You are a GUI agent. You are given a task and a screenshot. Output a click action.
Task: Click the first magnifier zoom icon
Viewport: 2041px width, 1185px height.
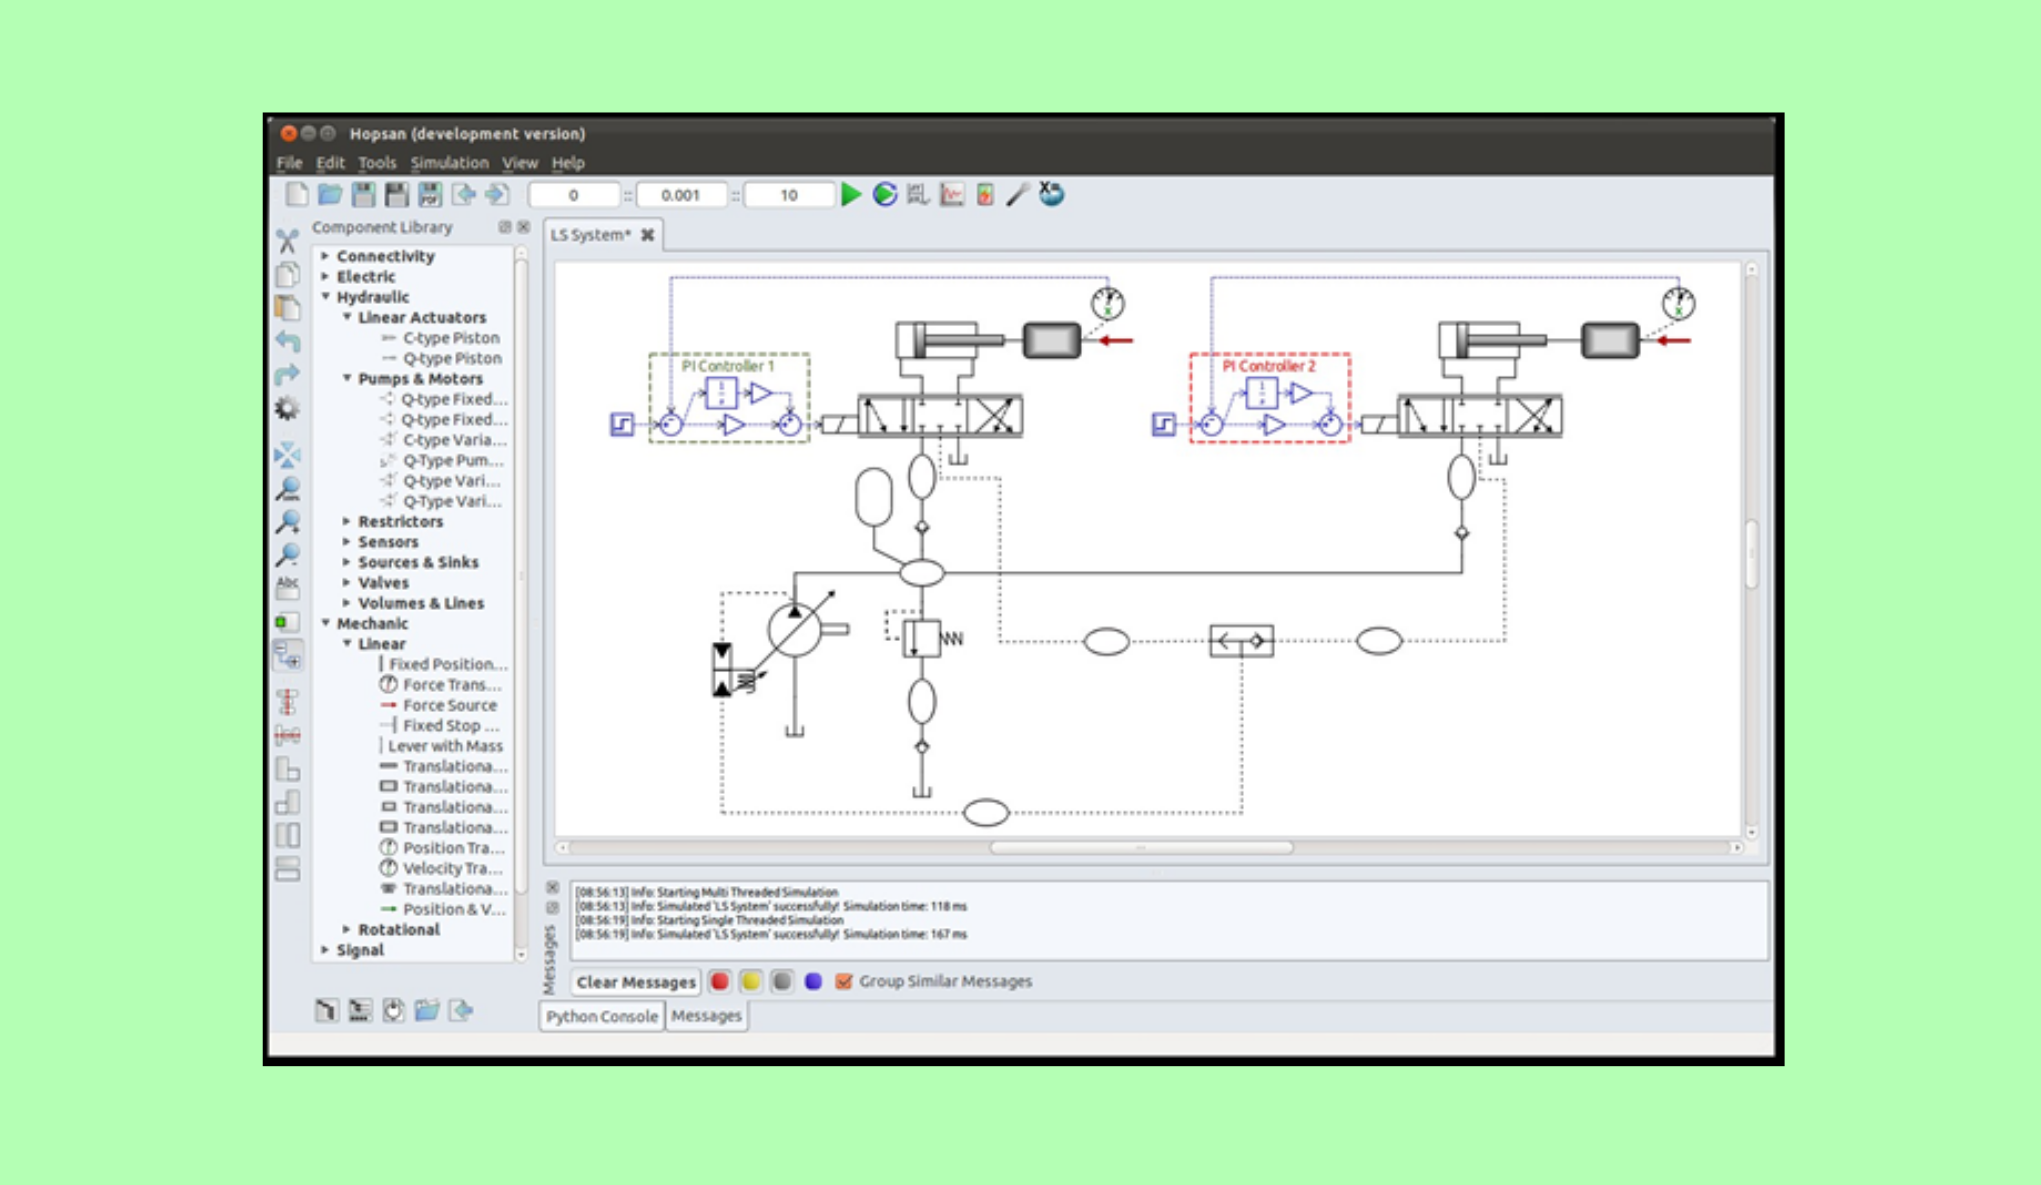tap(288, 488)
